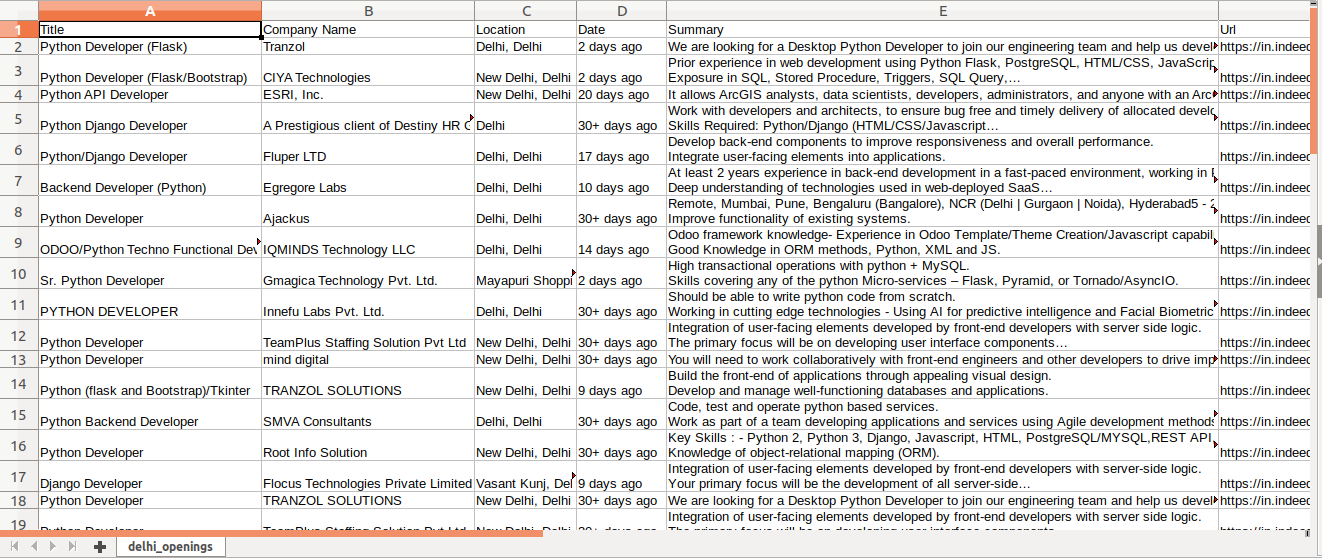Select column E by its header
This screenshot has height=558, width=1322.
point(942,11)
